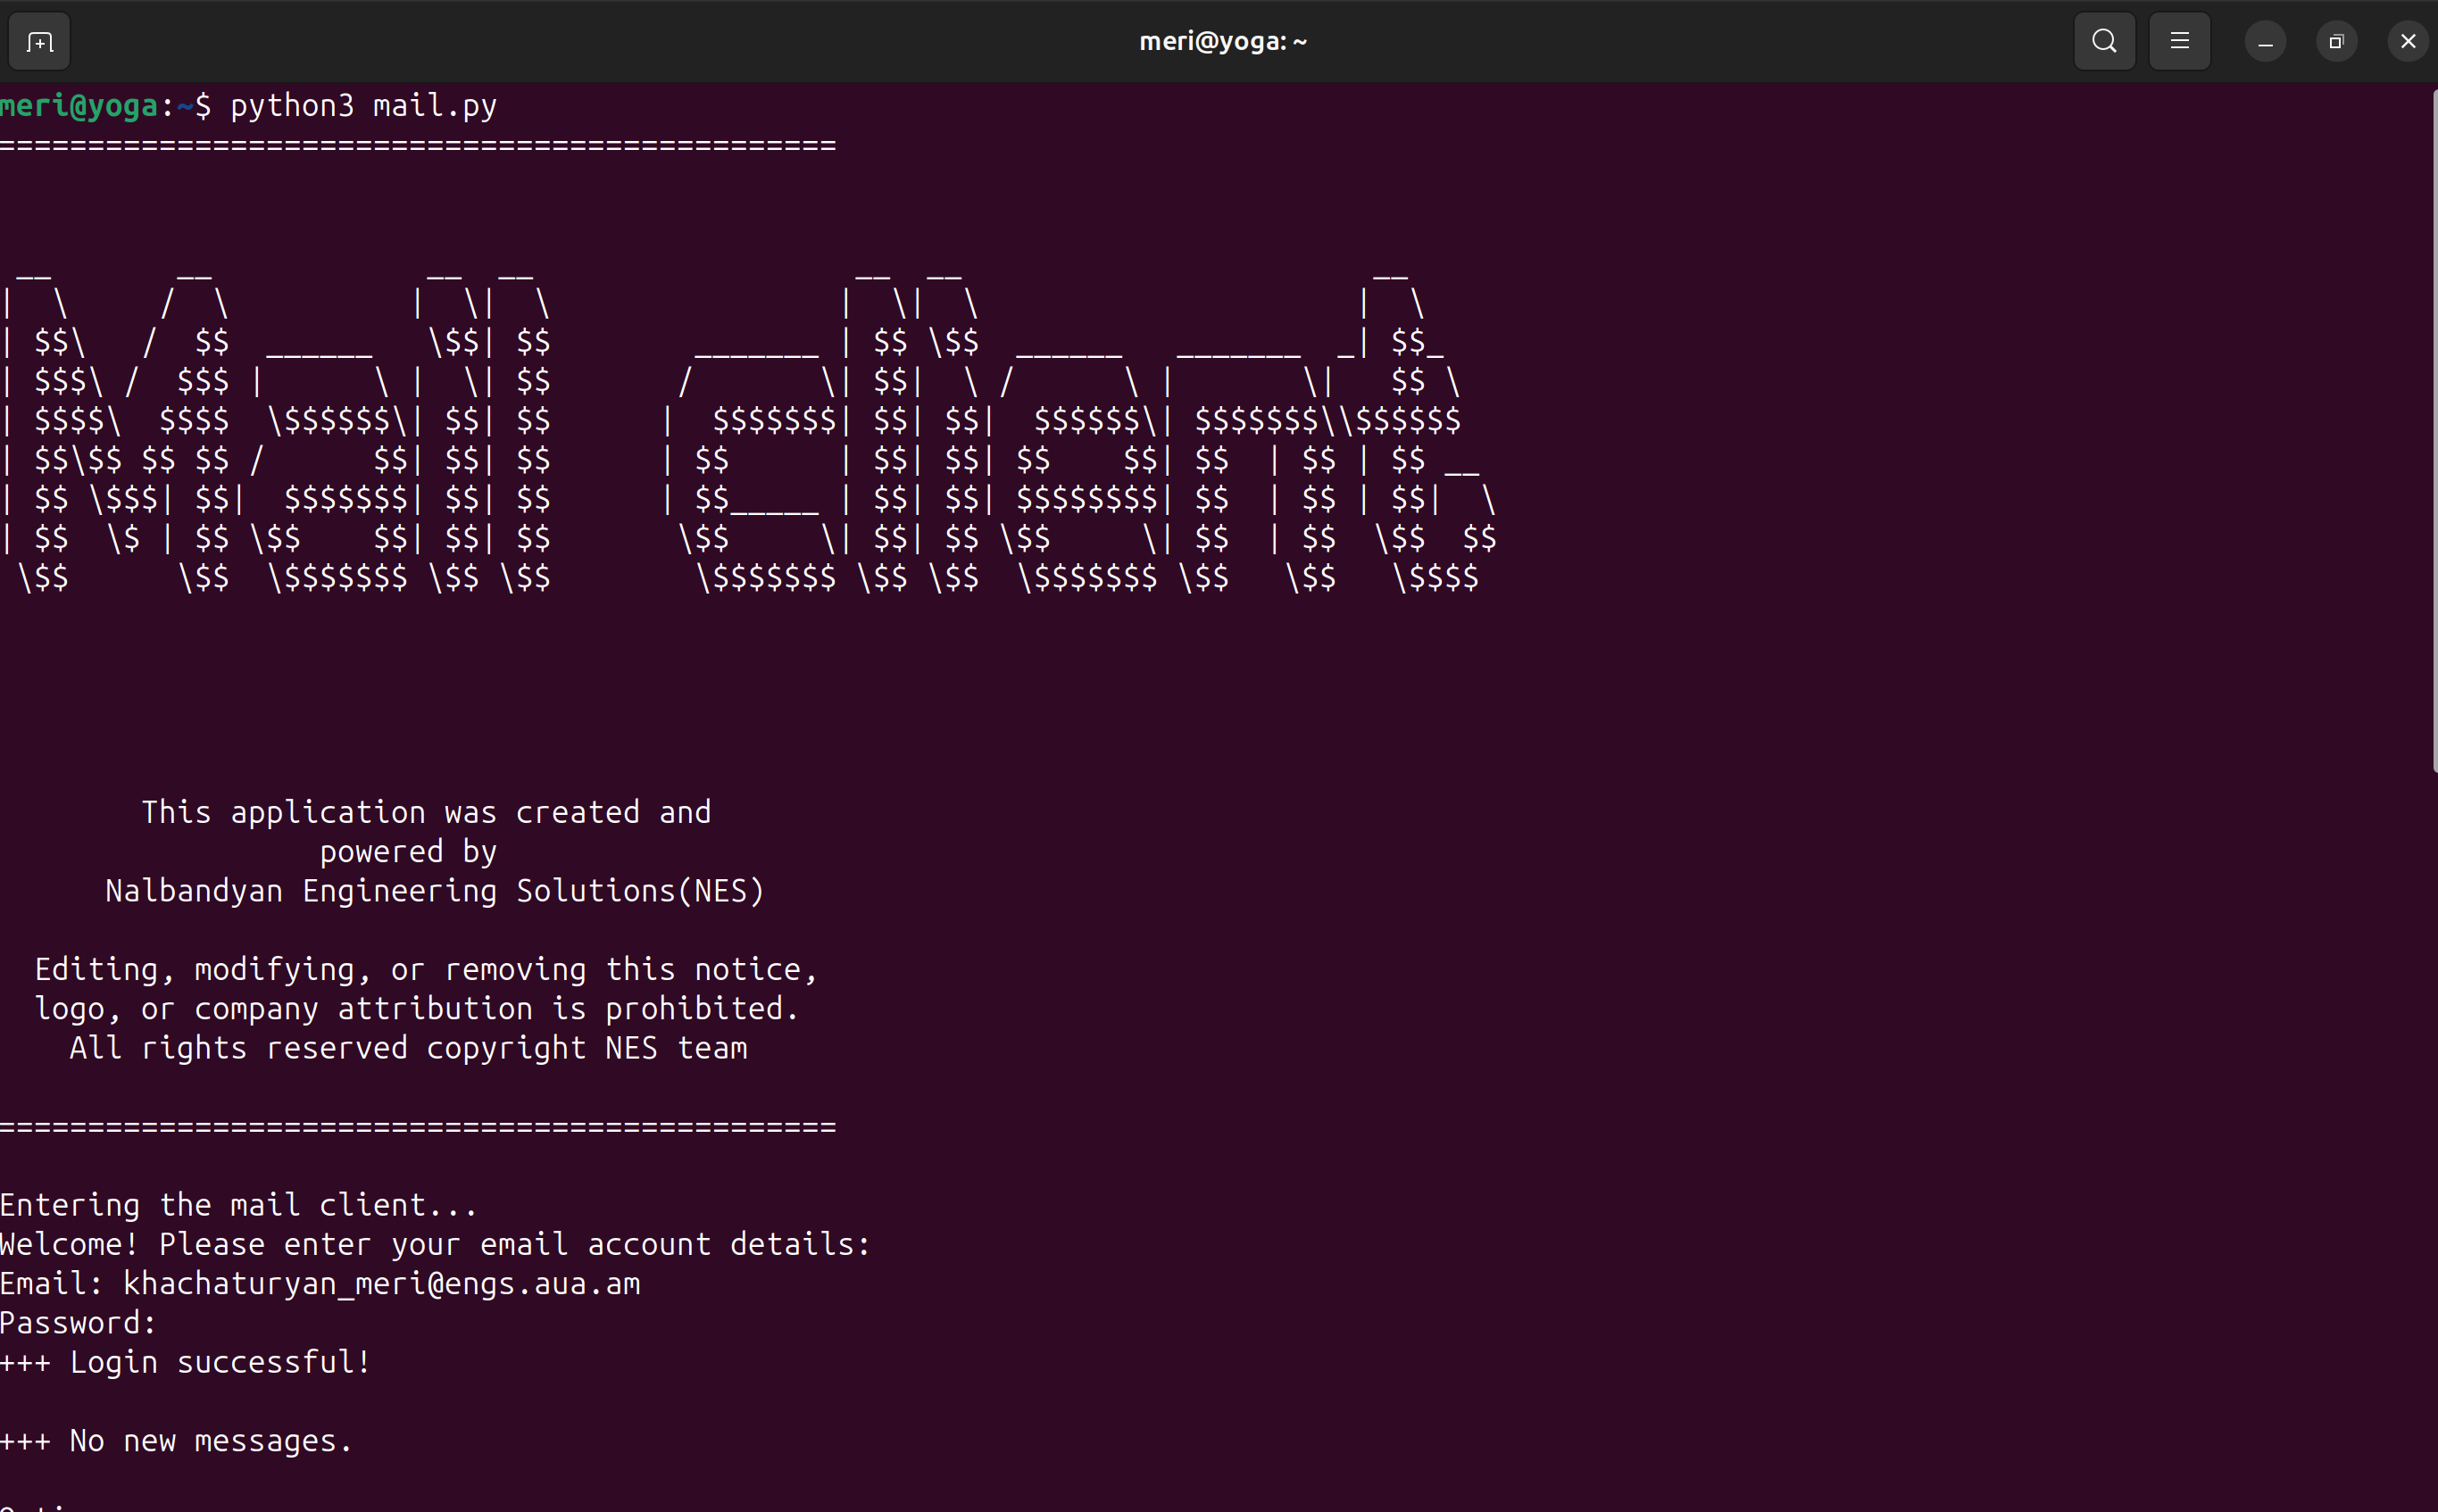Open the hamburger main menu
Image resolution: width=2438 pixels, height=1512 pixels.
(x=2179, y=41)
